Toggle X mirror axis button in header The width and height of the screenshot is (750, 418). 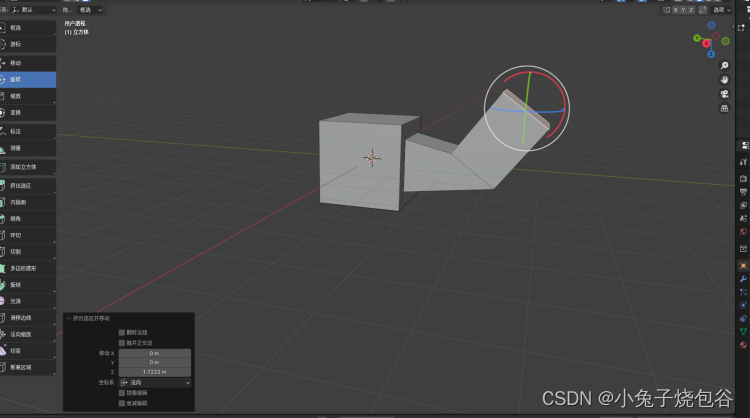pyautogui.click(x=675, y=10)
